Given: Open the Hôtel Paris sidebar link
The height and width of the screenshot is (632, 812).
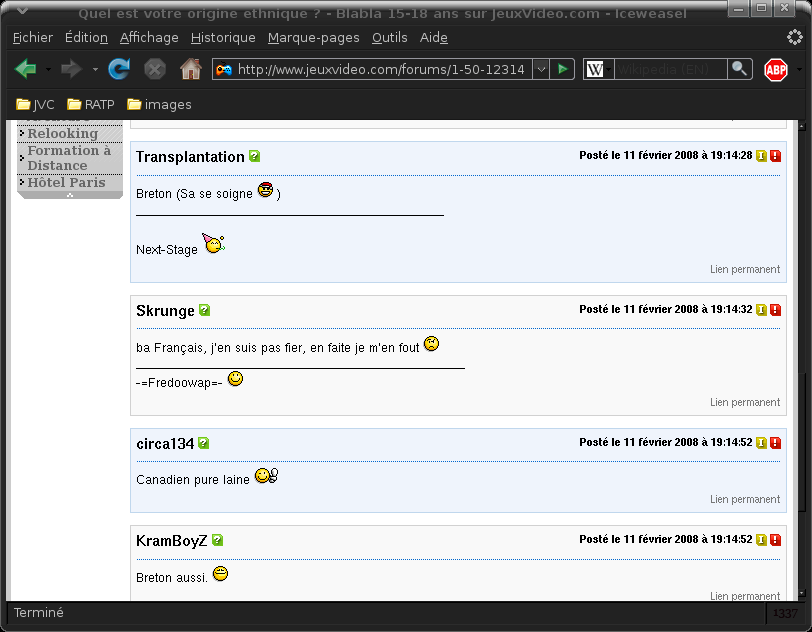Looking at the screenshot, I should pyautogui.click(x=66, y=182).
